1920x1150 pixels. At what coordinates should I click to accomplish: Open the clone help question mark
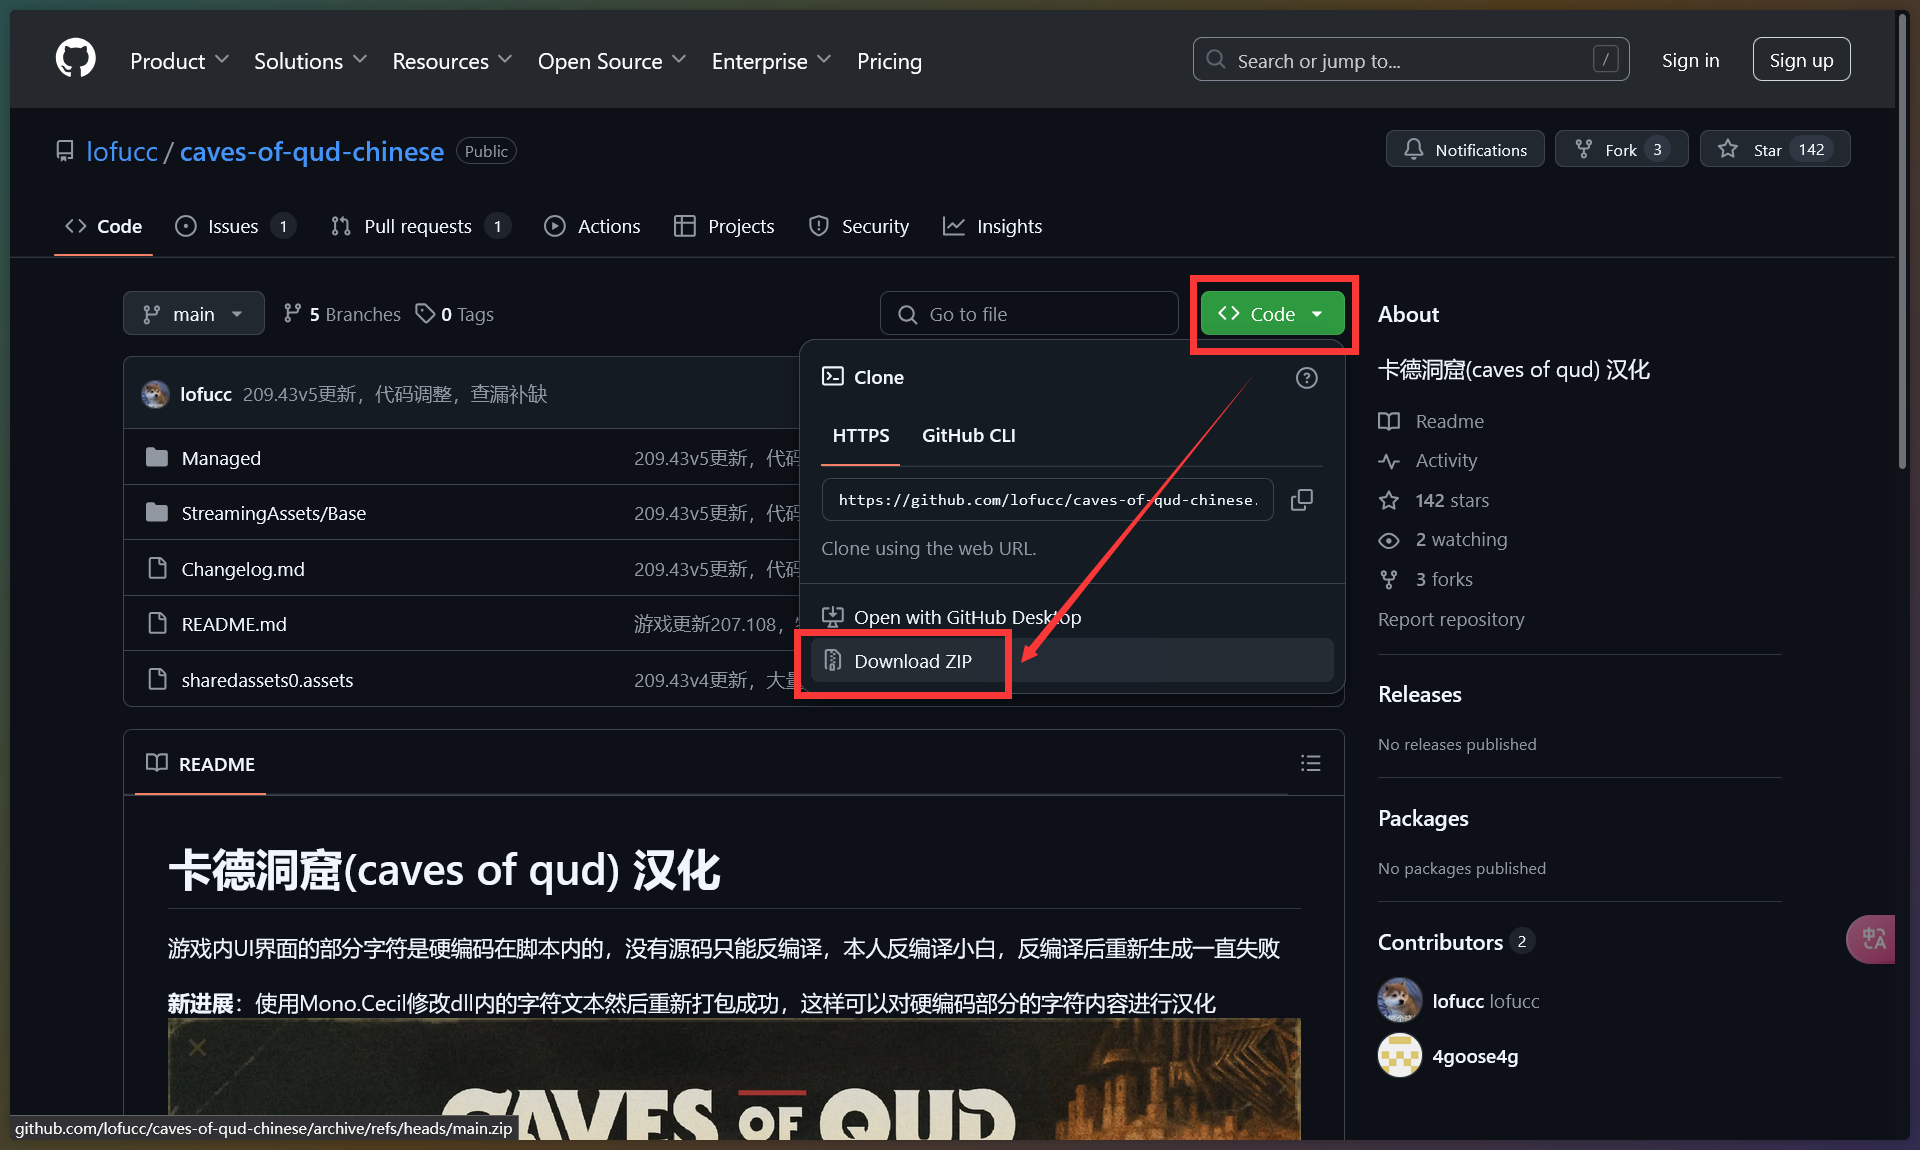pos(1306,378)
